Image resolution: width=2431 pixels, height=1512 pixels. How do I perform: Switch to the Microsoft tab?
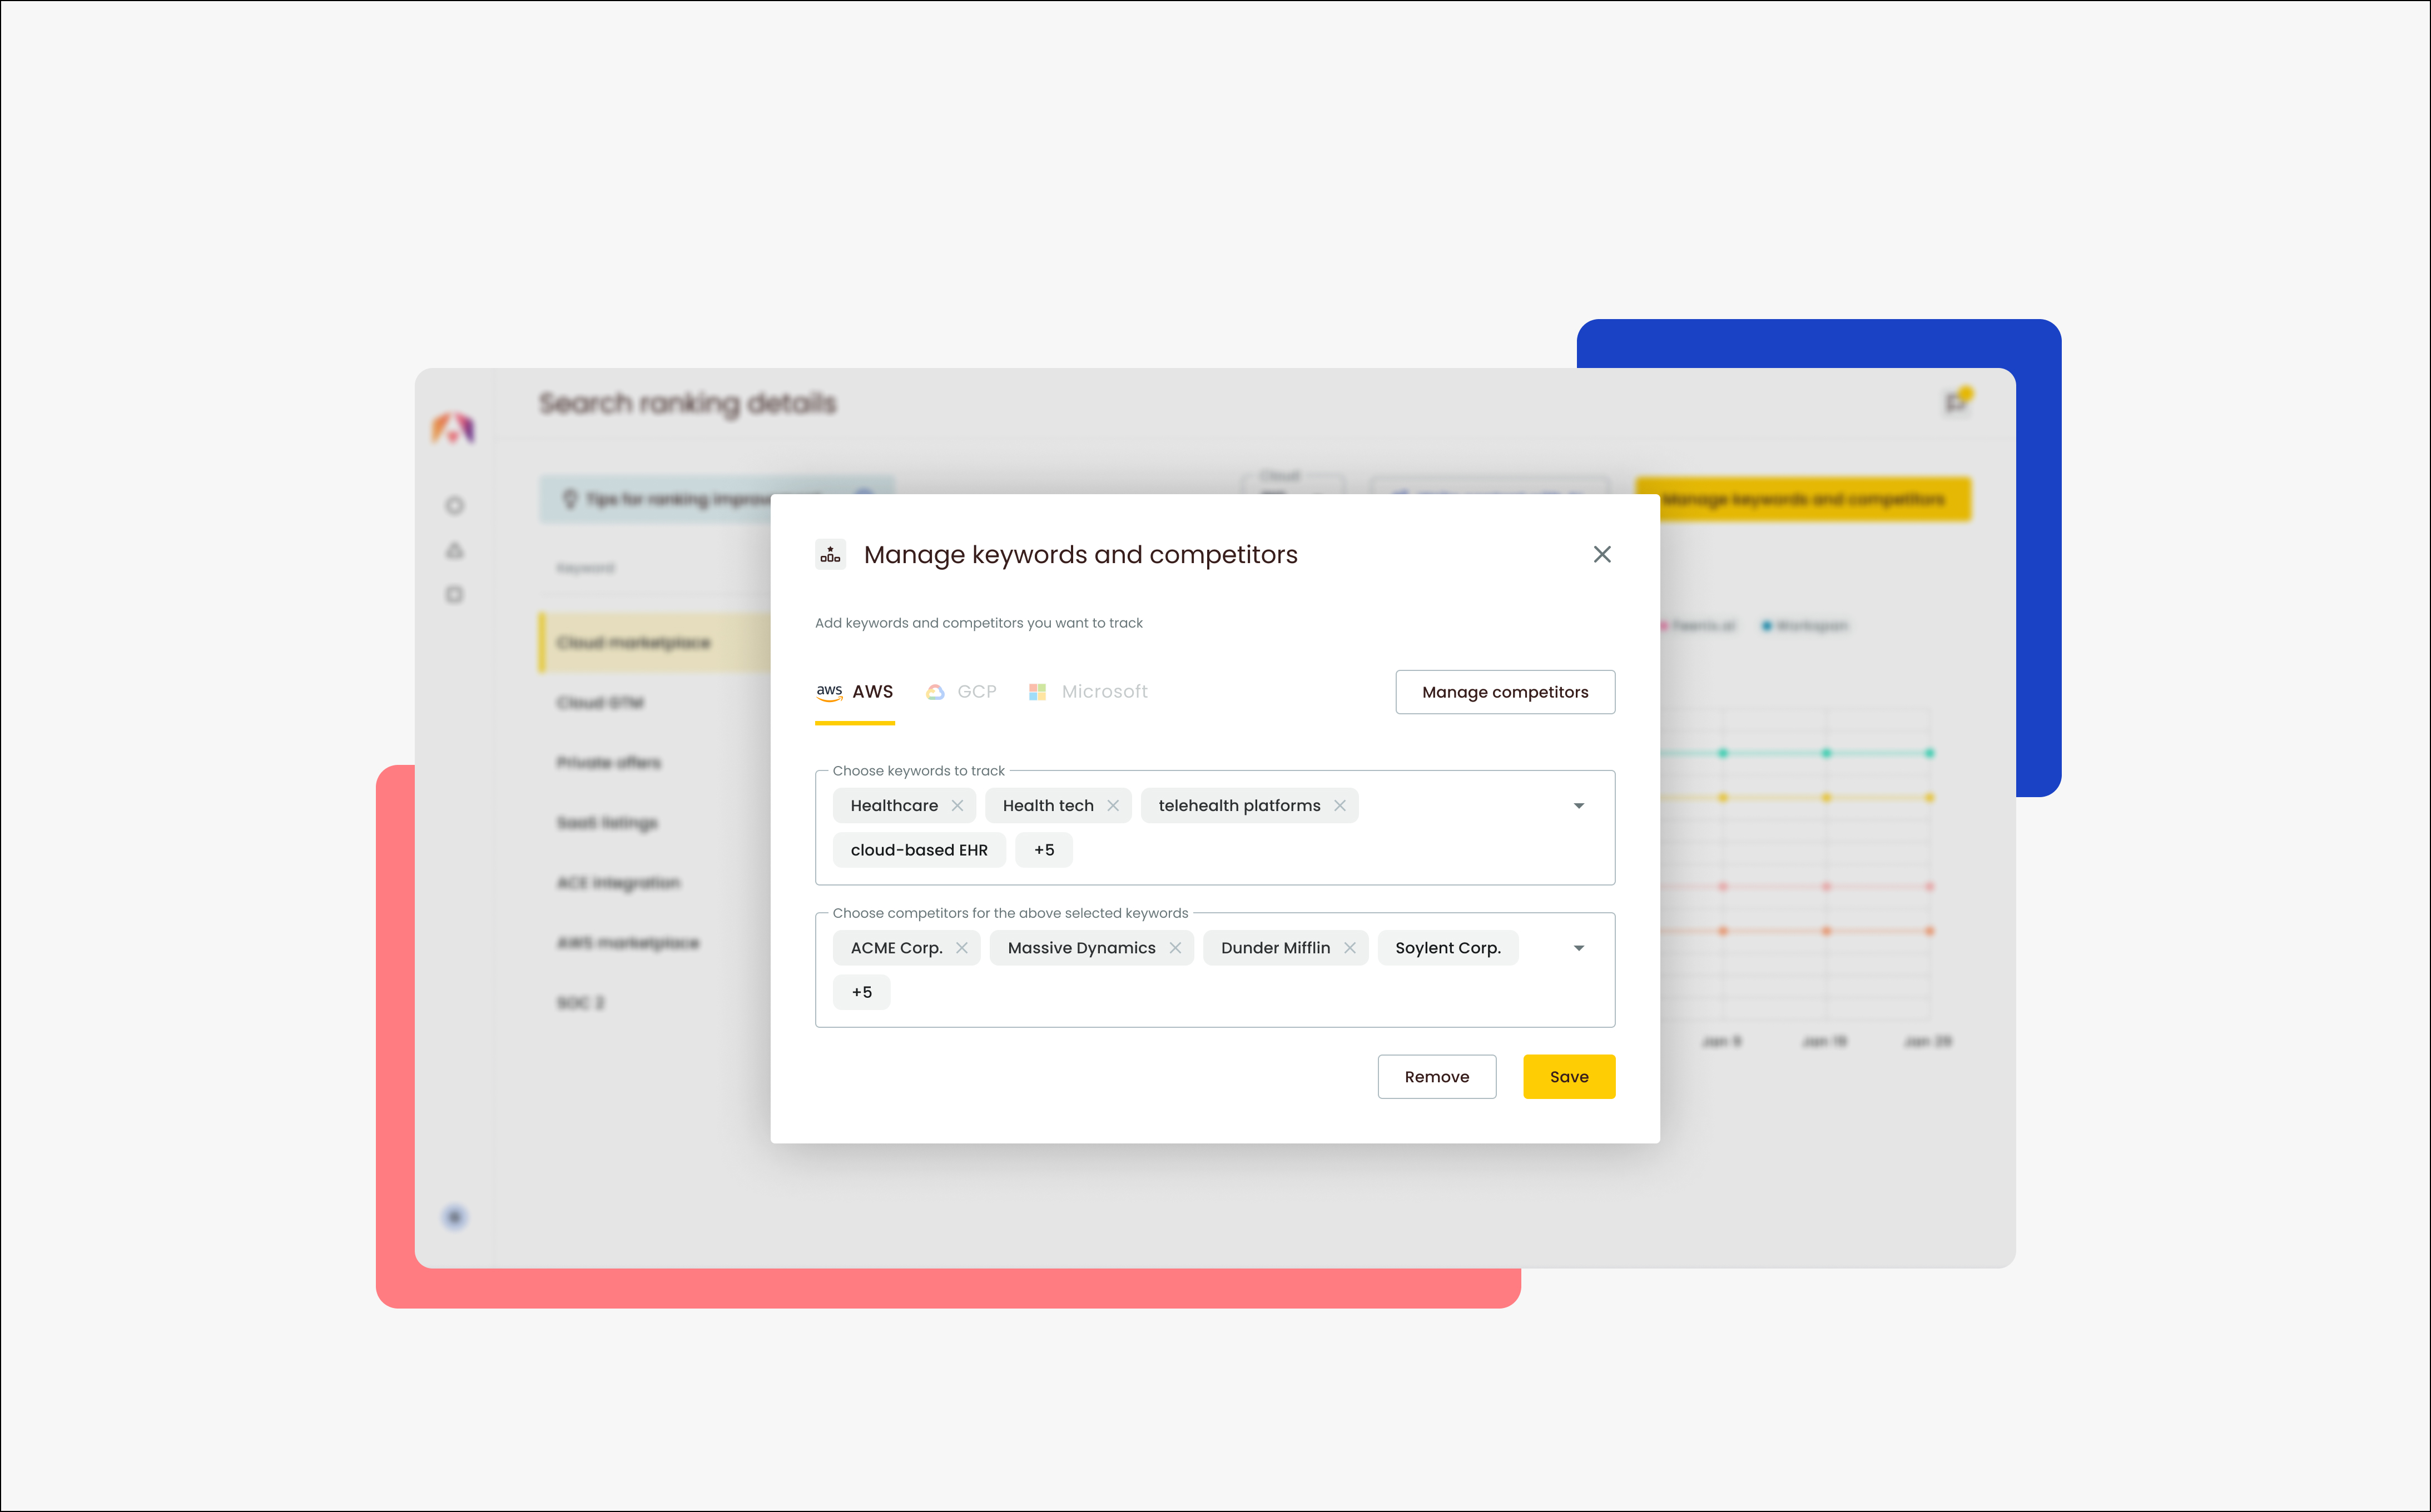pyautogui.click(x=1088, y=692)
